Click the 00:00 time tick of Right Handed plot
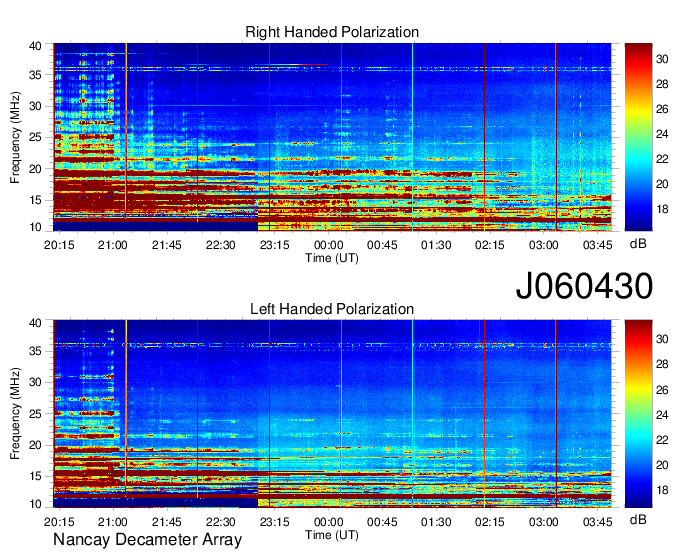 click(x=328, y=245)
